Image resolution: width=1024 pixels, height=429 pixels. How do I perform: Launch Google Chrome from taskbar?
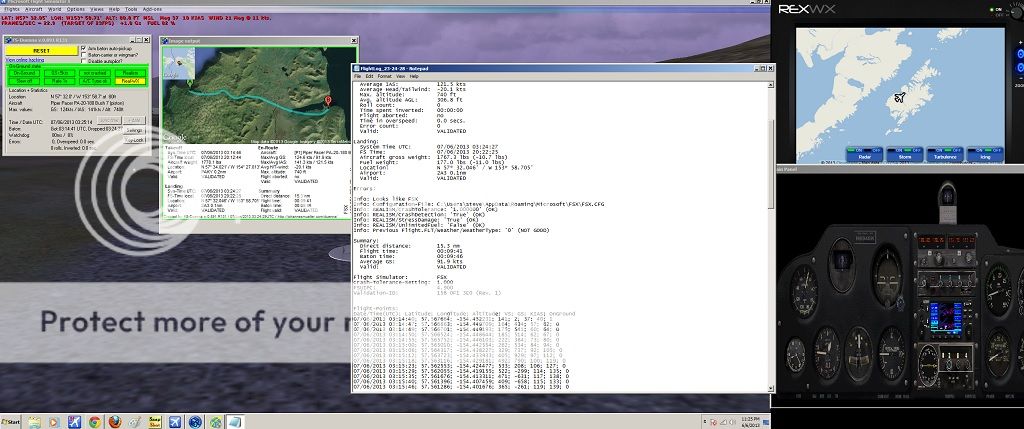[x=94, y=422]
